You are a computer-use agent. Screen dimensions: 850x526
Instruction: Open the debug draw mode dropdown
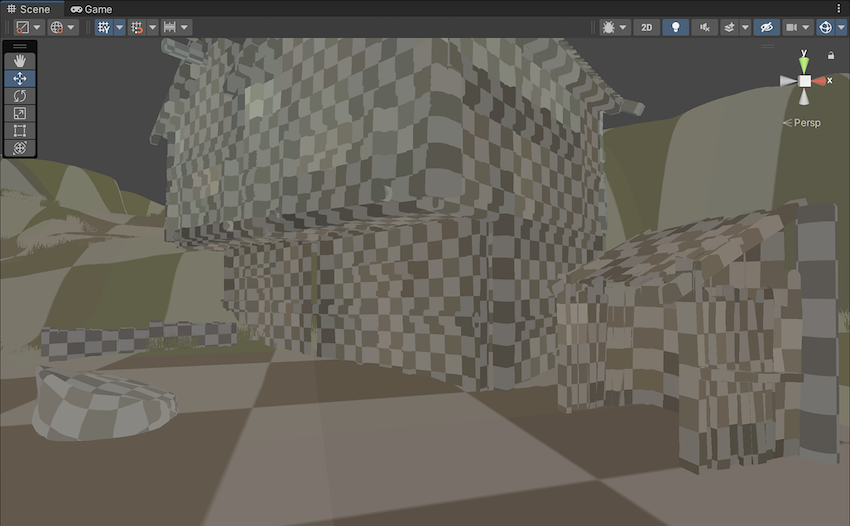[x=613, y=28]
